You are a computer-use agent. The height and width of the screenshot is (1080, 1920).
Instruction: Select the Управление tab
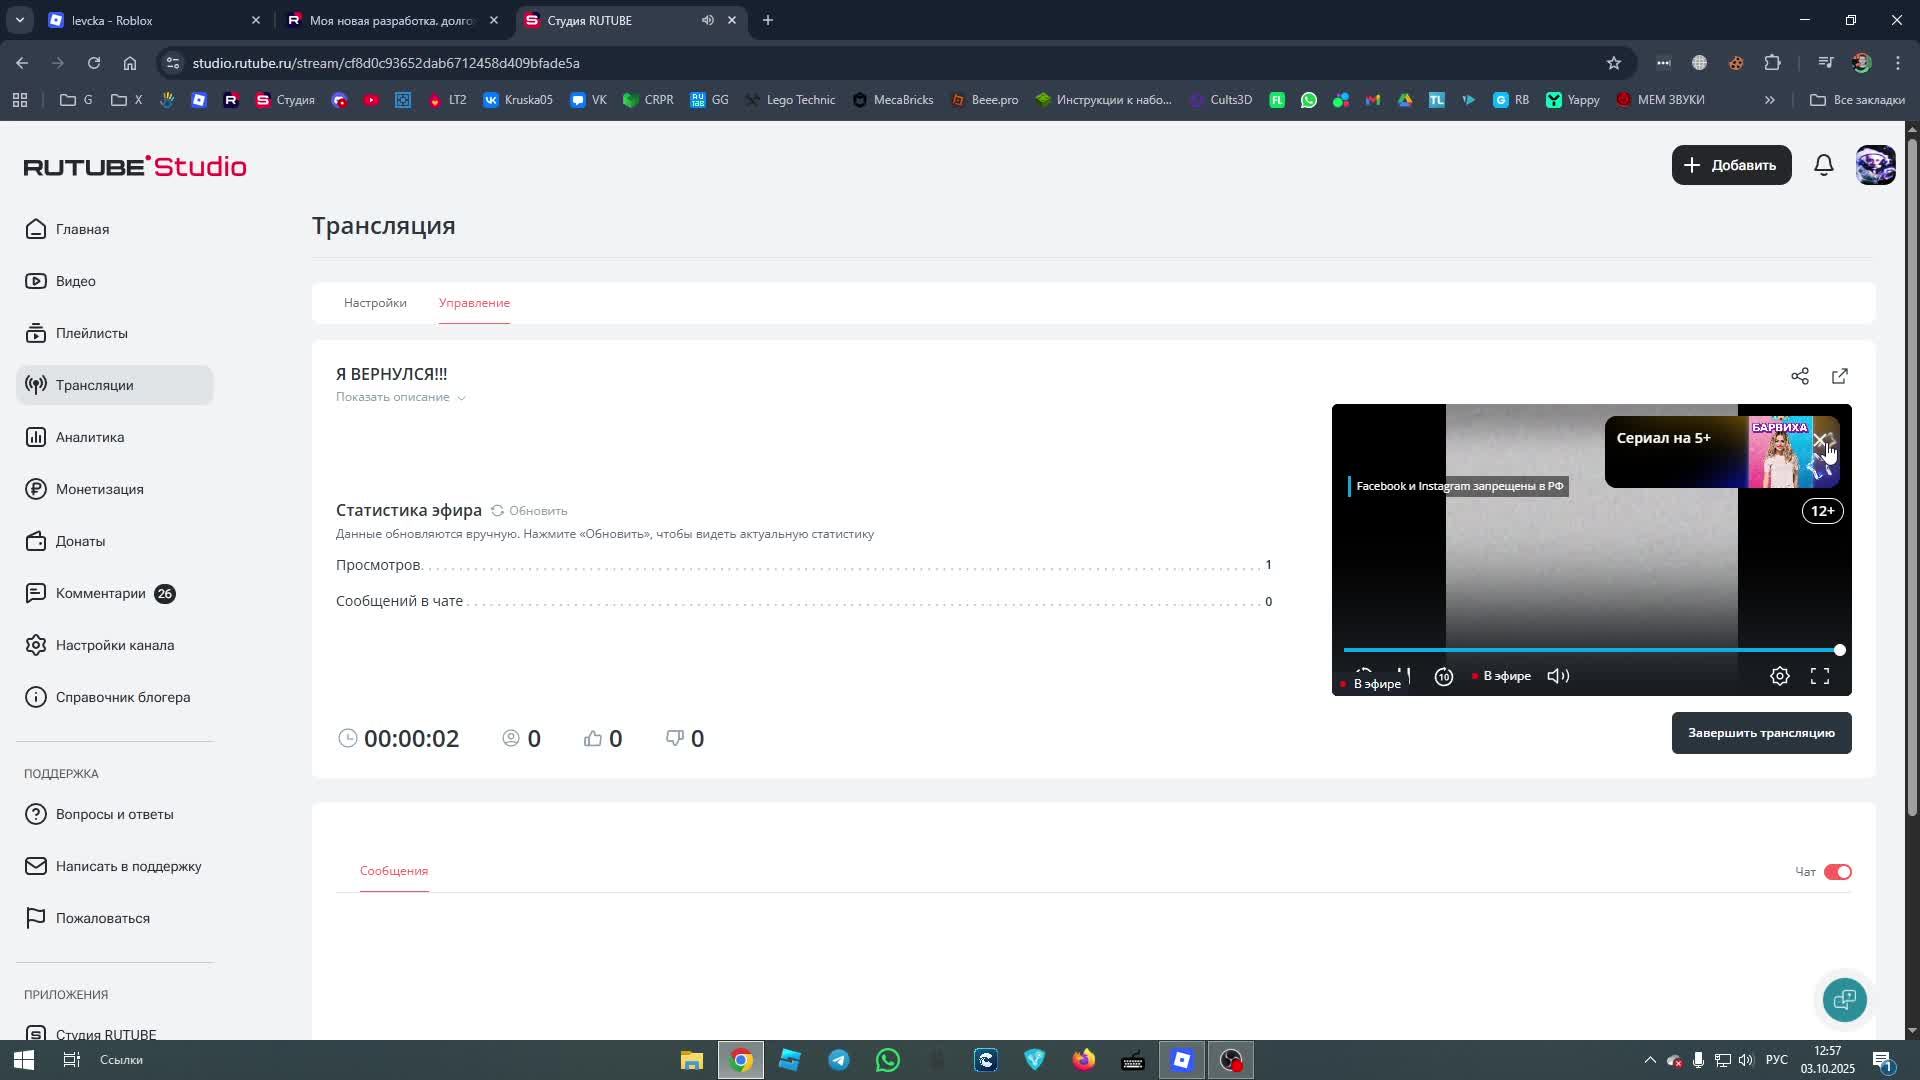coord(474,303)
